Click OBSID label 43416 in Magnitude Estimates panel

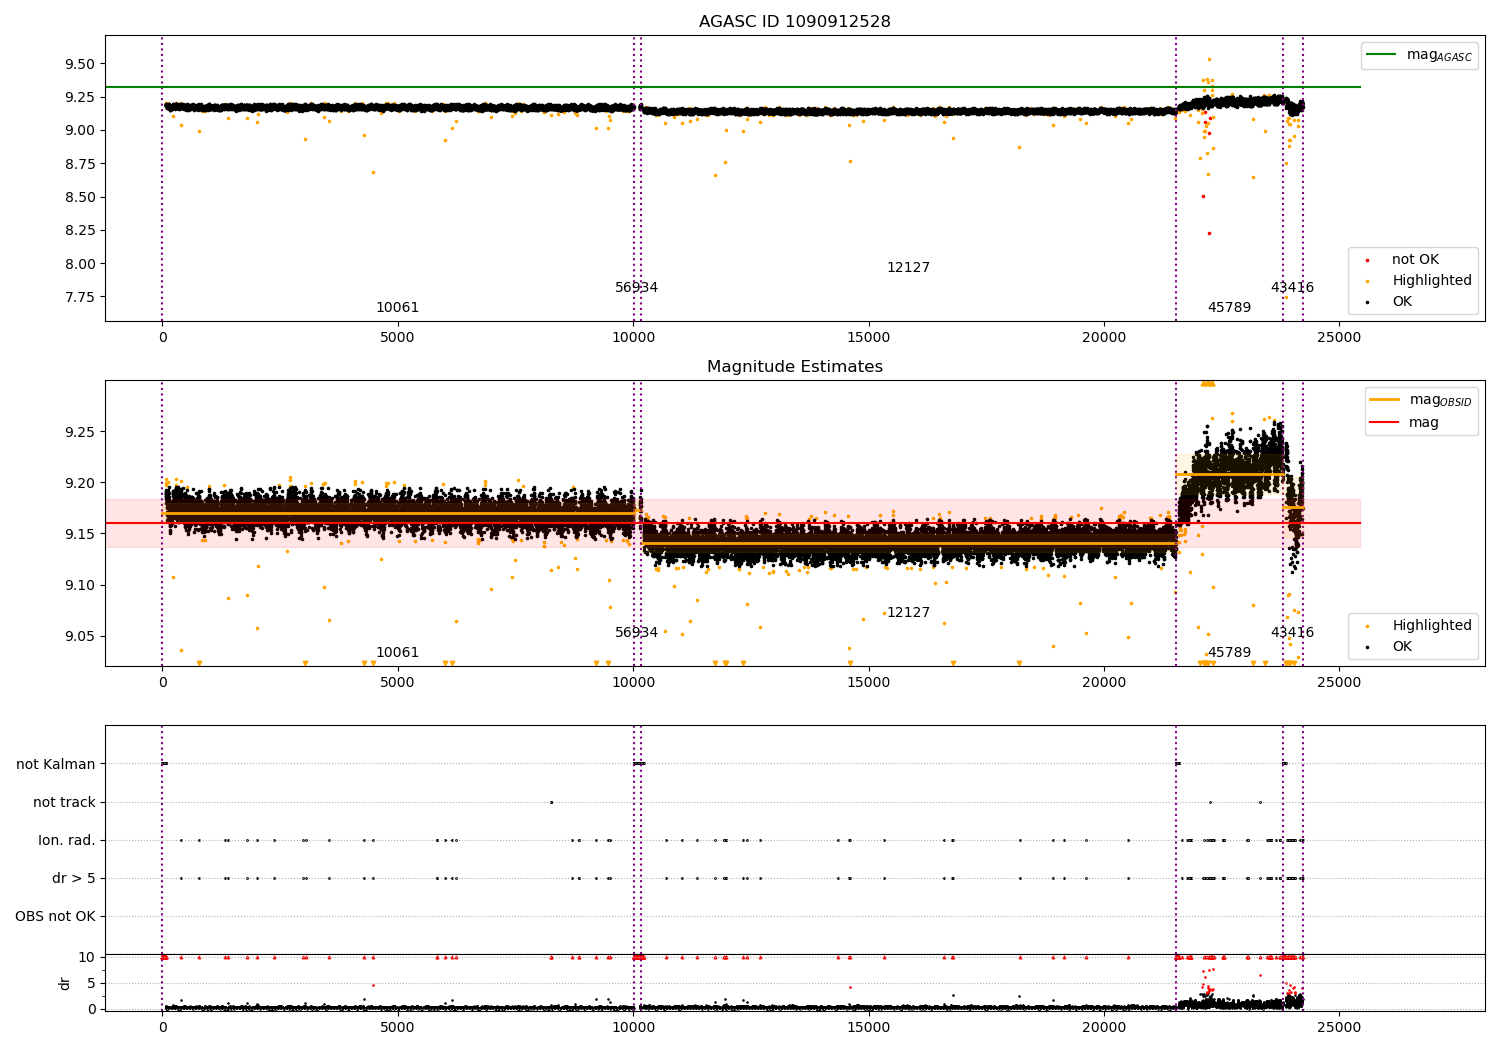point(1292,633)
